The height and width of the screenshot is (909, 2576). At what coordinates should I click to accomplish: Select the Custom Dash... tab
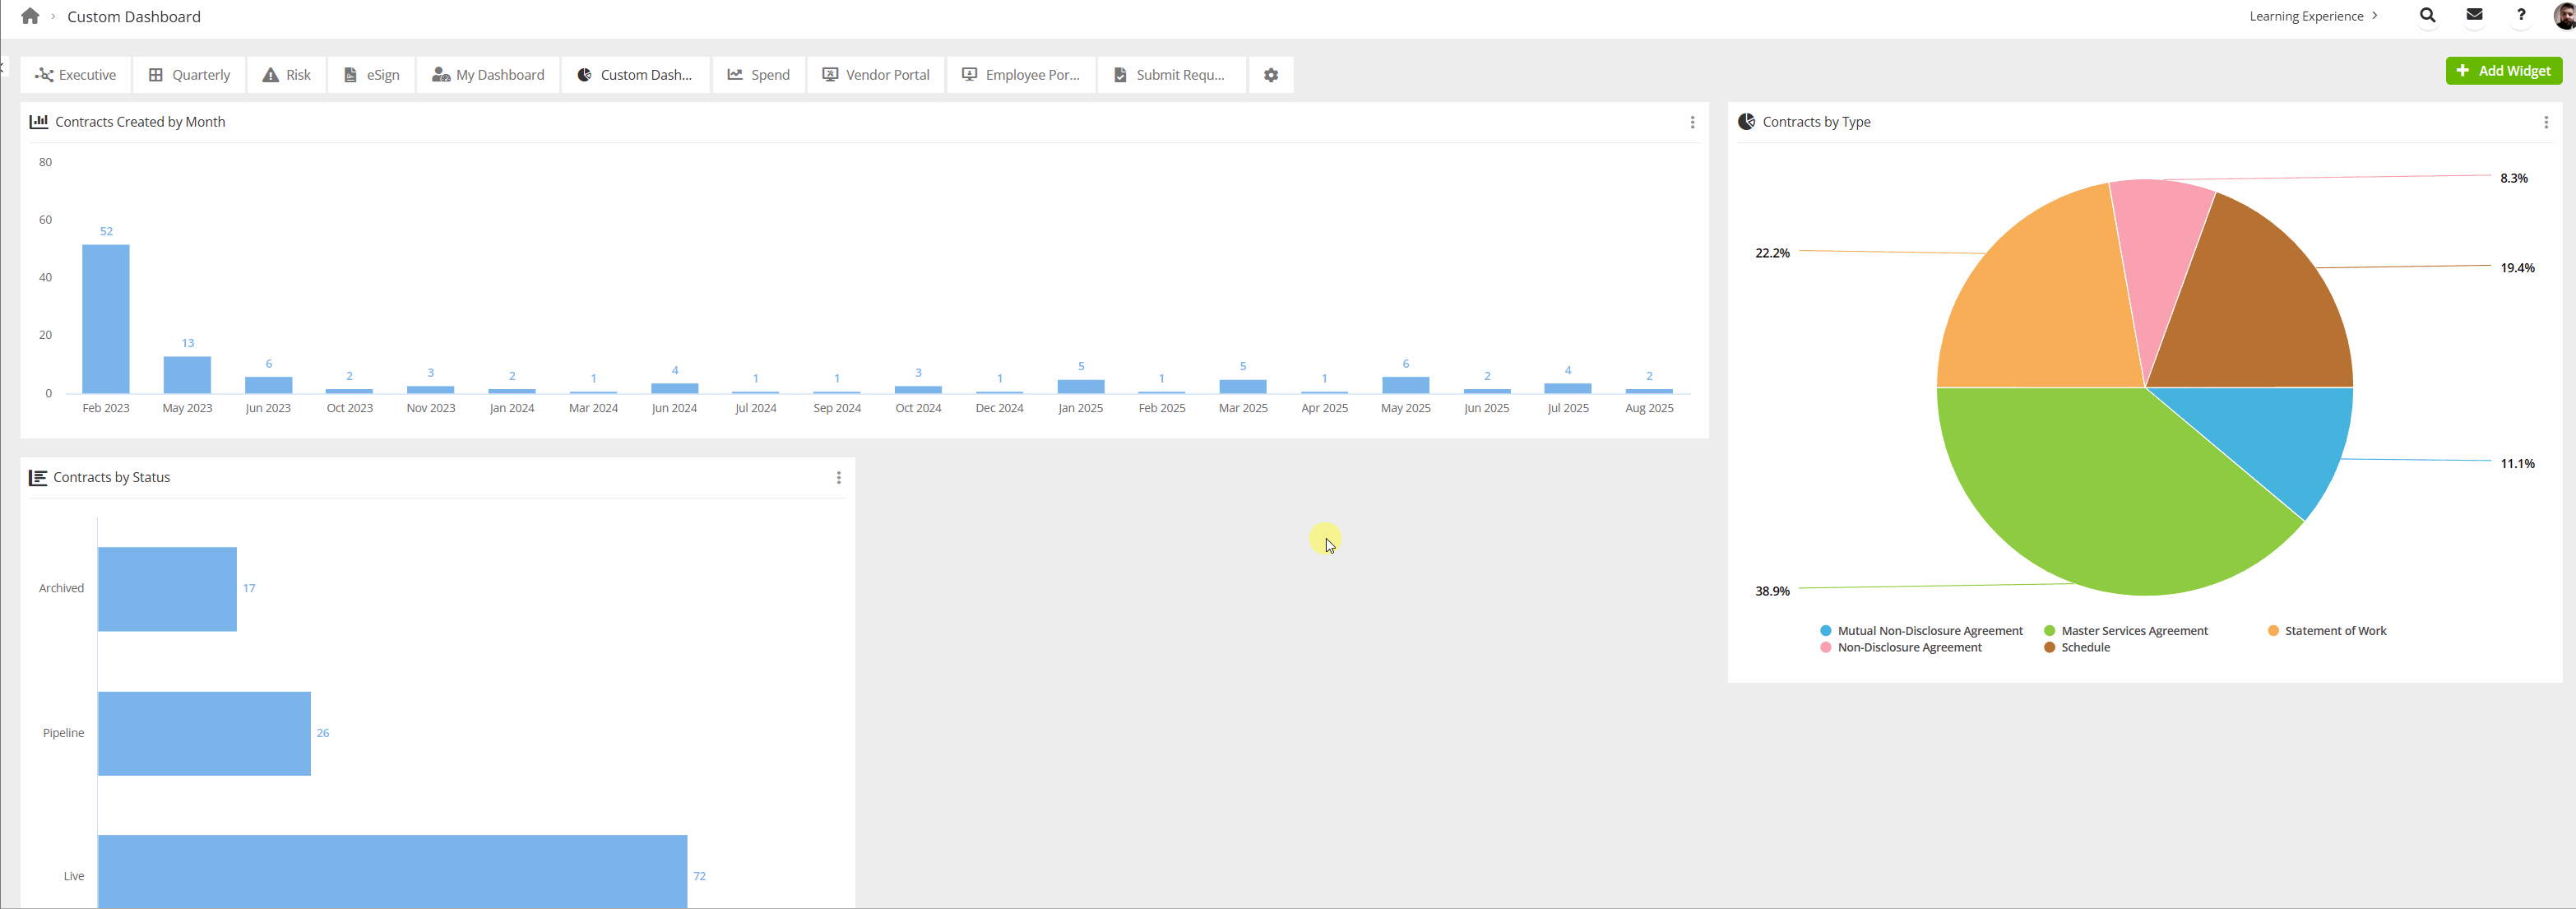tap(635, 75)
